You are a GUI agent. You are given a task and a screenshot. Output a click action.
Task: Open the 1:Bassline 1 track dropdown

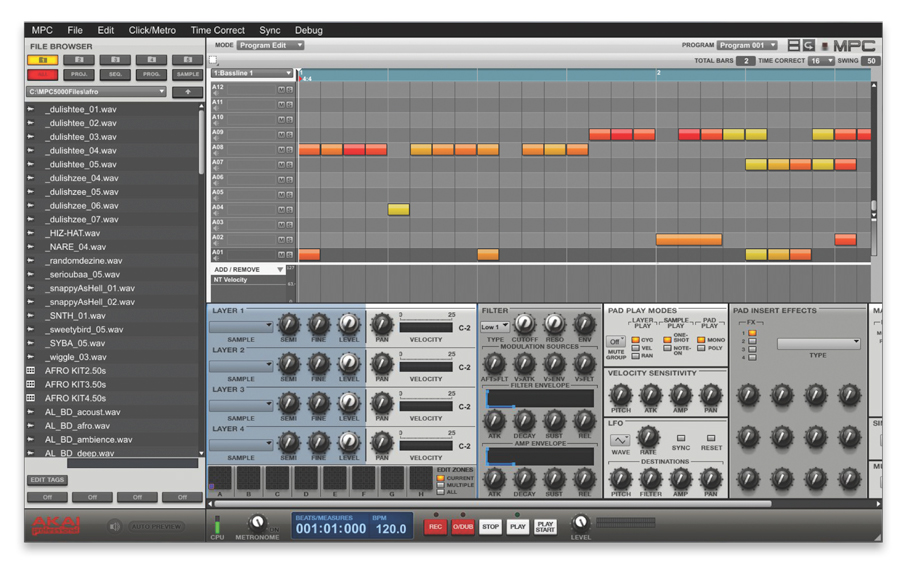click(x=251, y=73)
